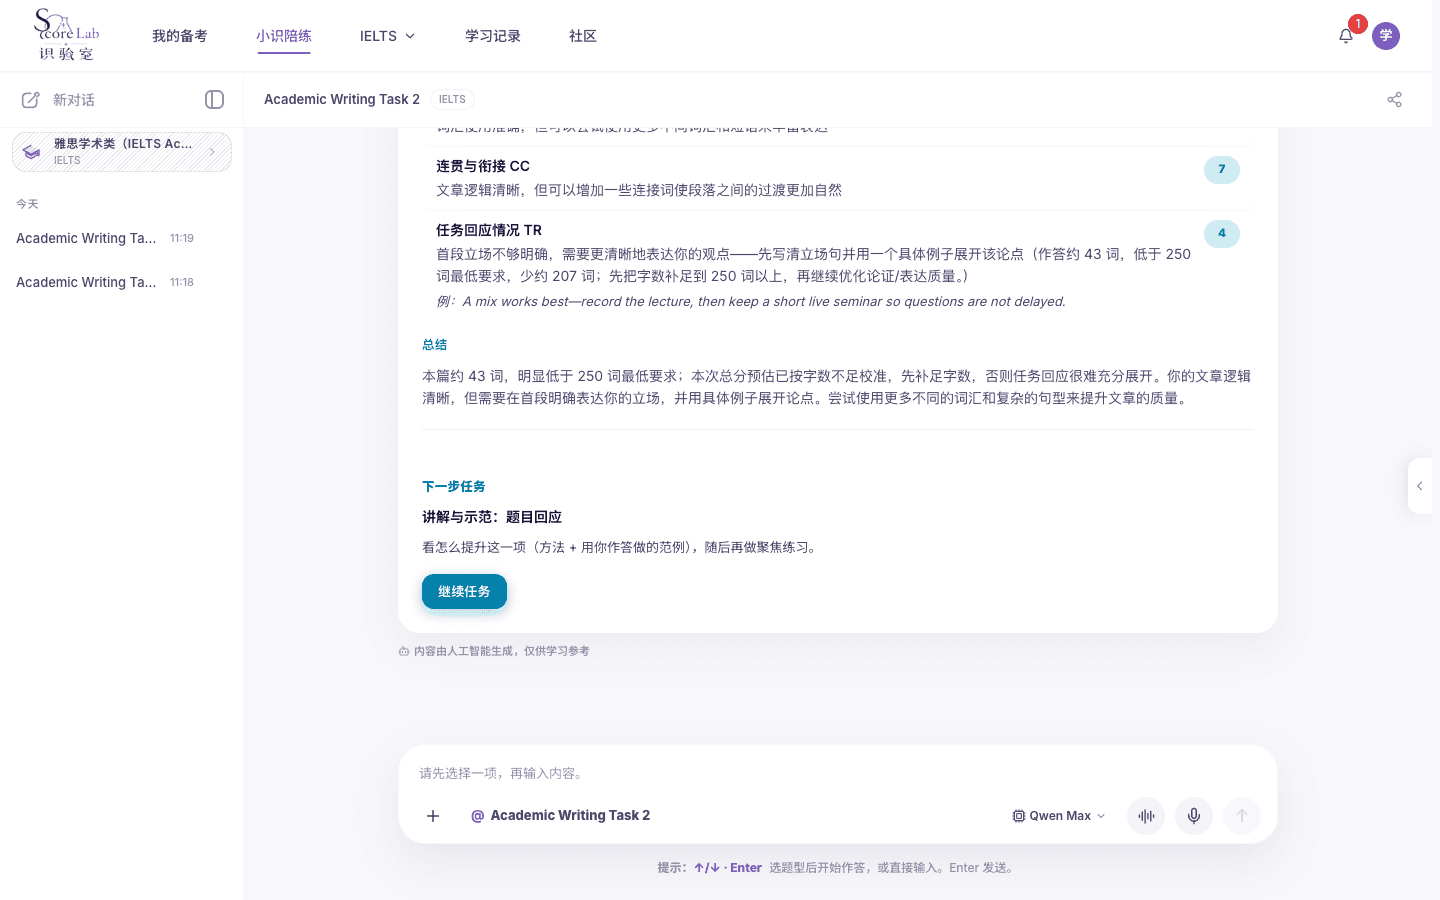Switch to 小识陪练 tab

pyautogui.click(x=284, y=36)
